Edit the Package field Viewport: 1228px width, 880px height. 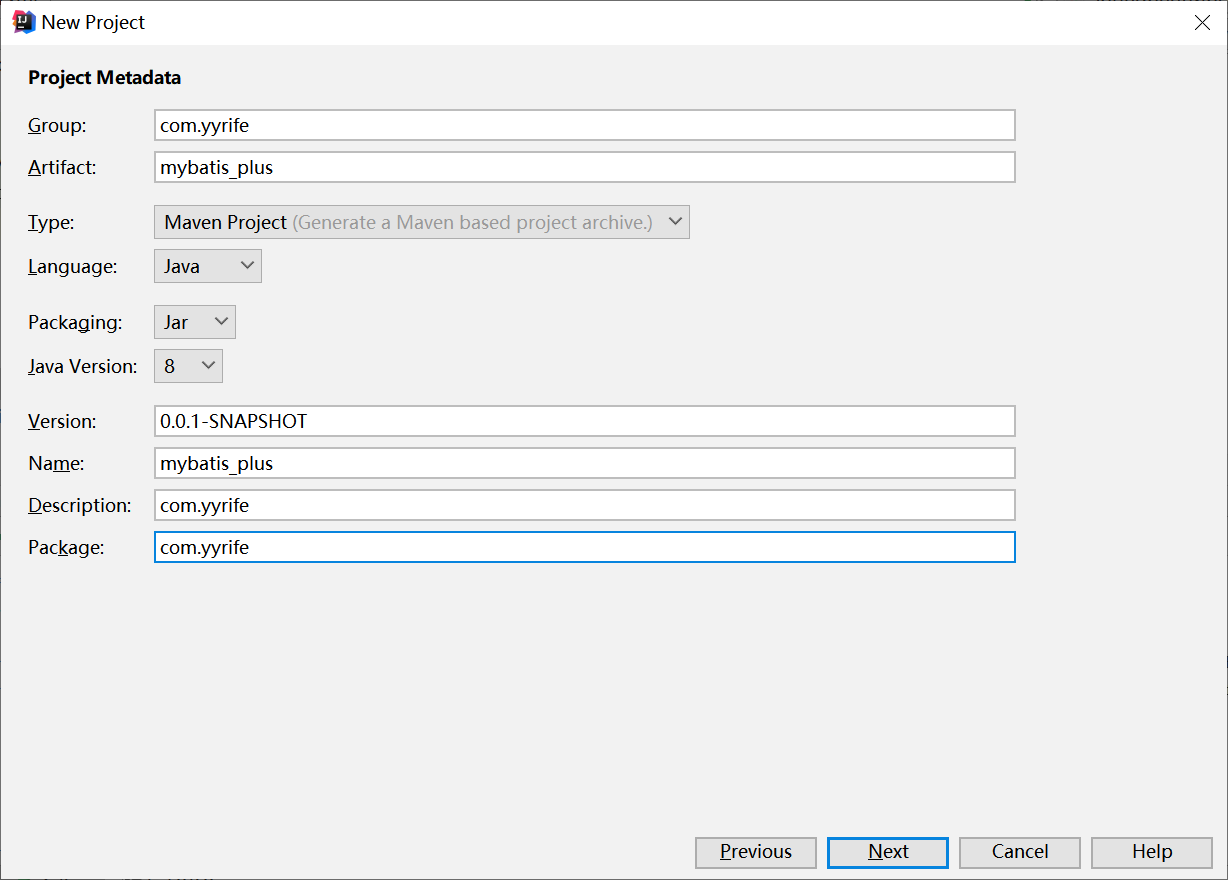pyautogui.click(x=585, y=547)
